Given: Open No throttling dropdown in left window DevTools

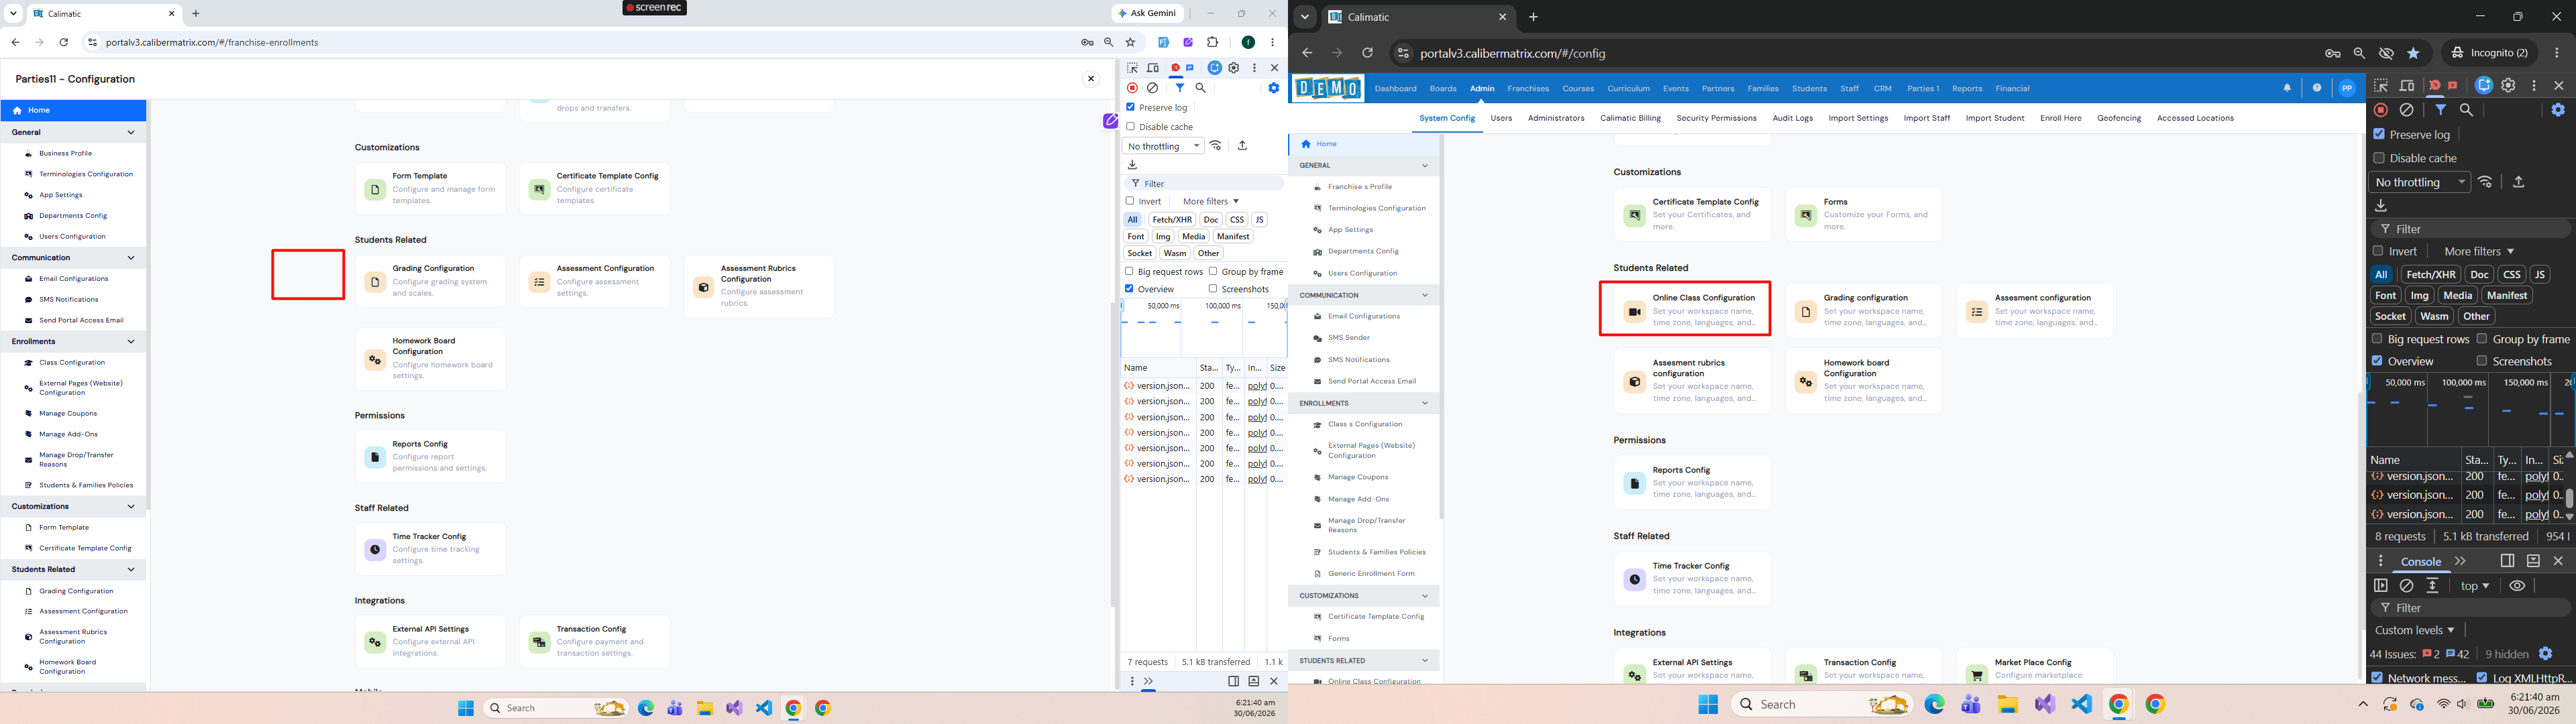Looking at the screenshot, I should click(x=1164, y=146).
